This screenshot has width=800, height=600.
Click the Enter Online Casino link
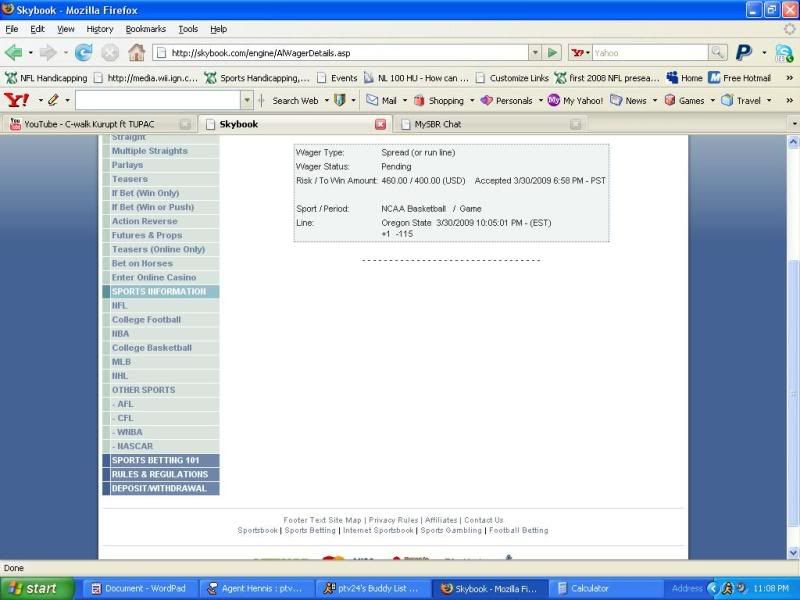(154, 278)
